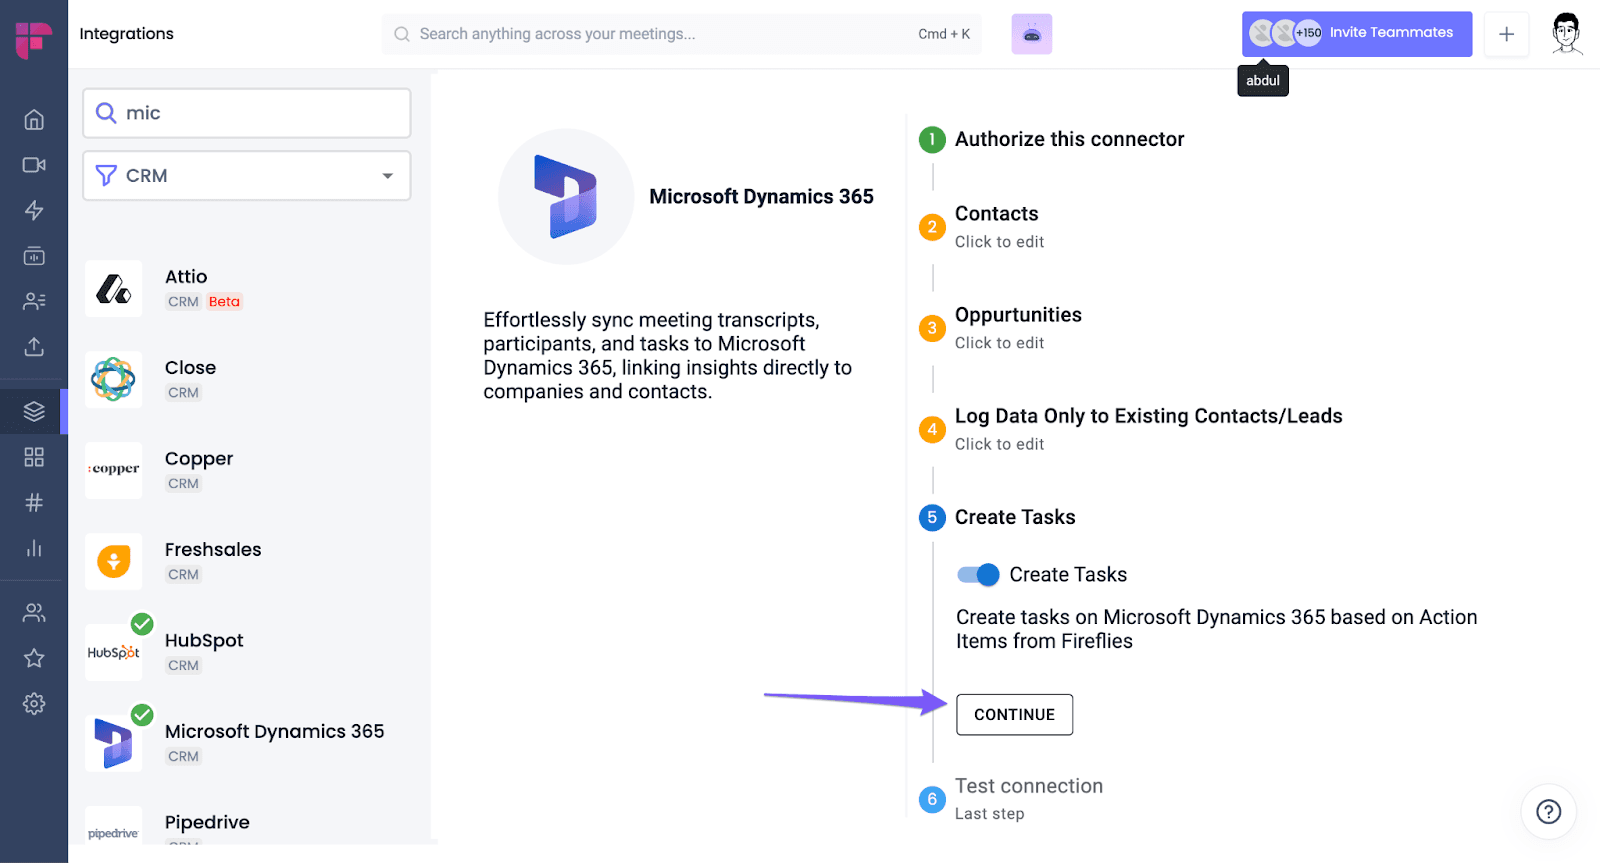Select the Integrations layers icon

point(34,411)
